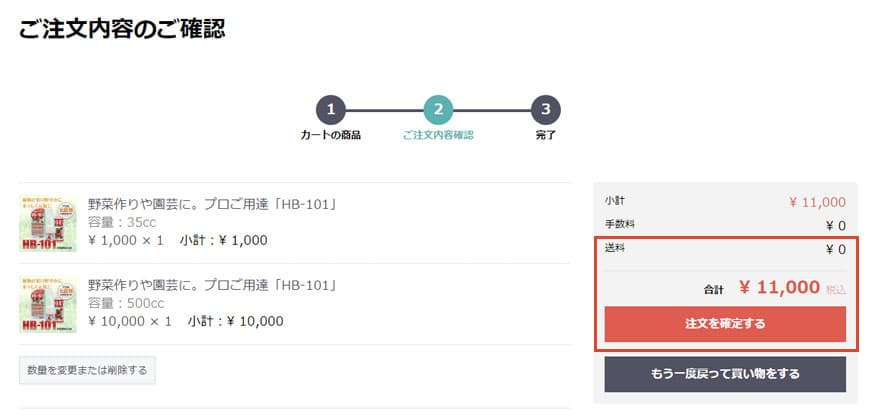Click the 35cc HB-101 product title
This screenshot has height=419, width=873.
coord(213,204)
